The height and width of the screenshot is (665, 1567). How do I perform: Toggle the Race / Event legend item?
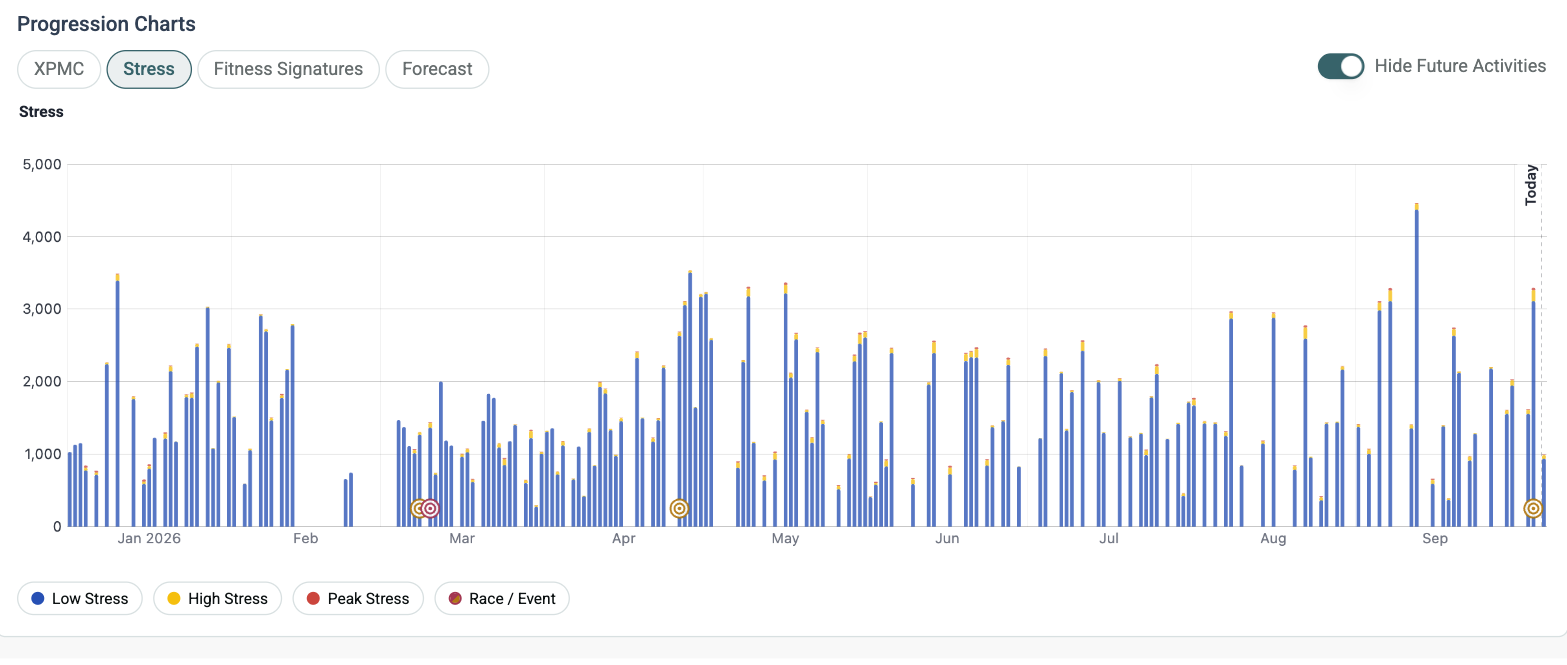point(502,598)
